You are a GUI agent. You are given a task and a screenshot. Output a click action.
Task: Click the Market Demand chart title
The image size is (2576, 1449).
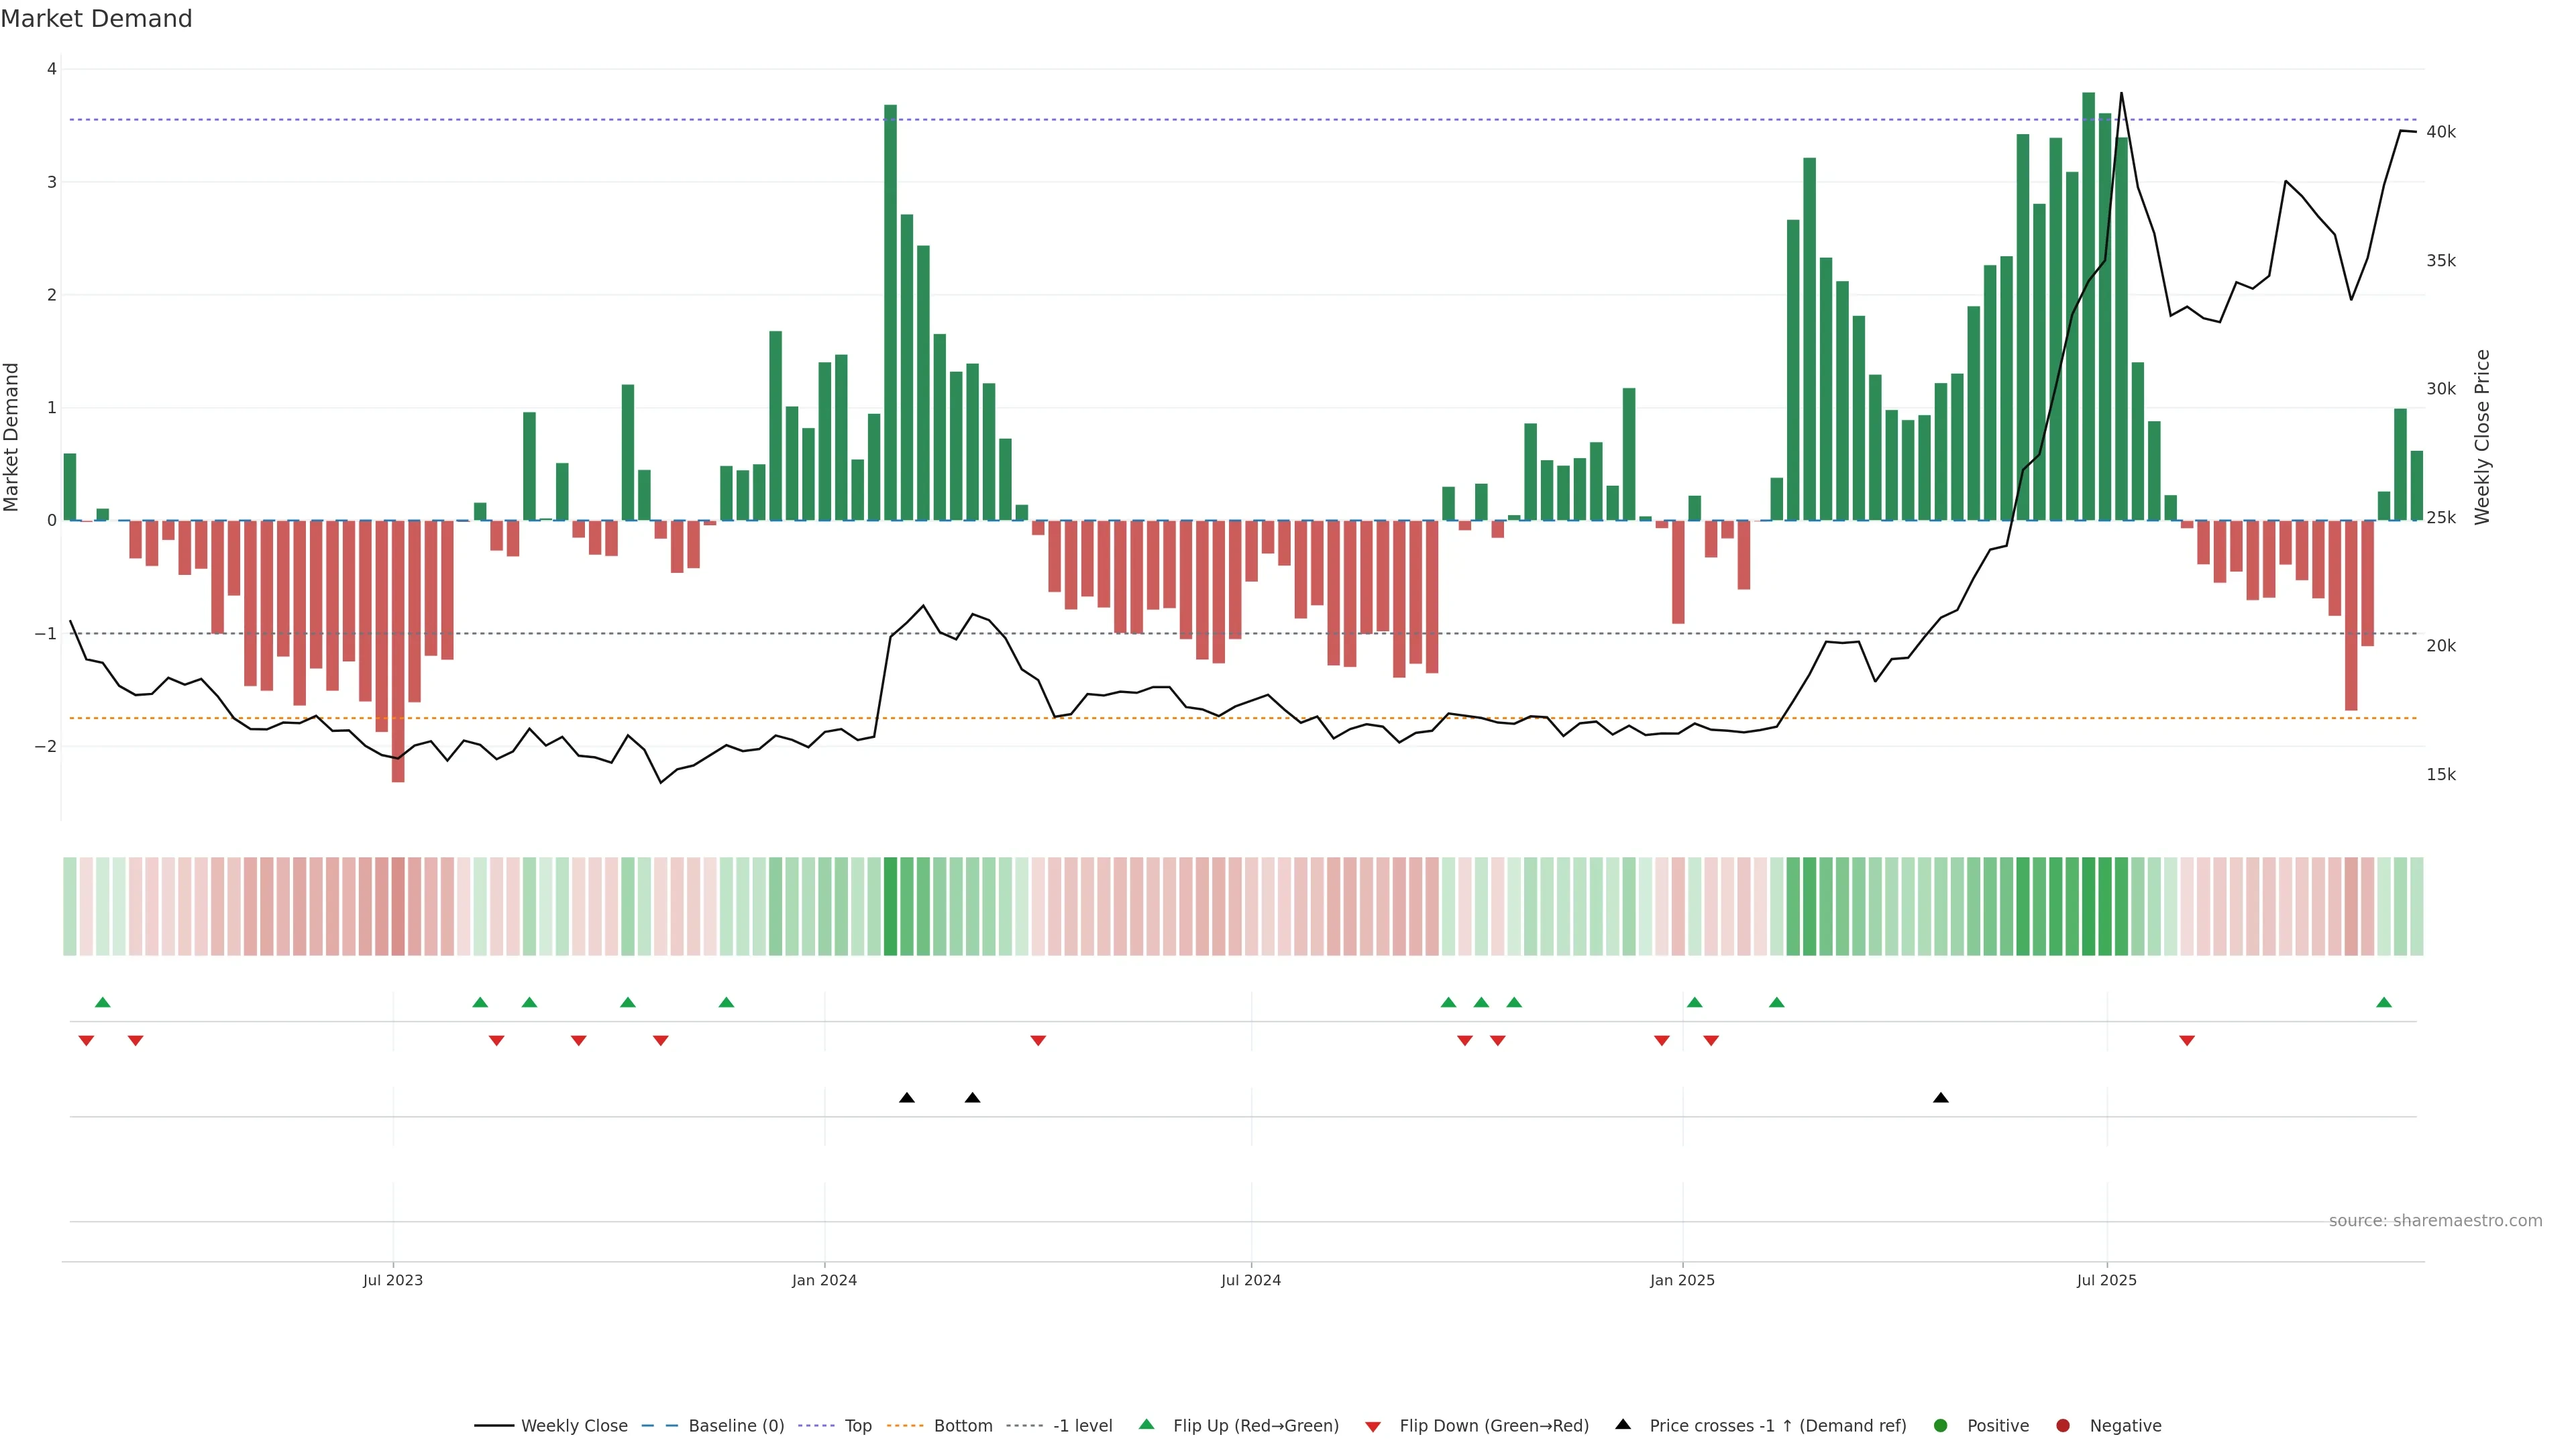[x=96, y=19]
